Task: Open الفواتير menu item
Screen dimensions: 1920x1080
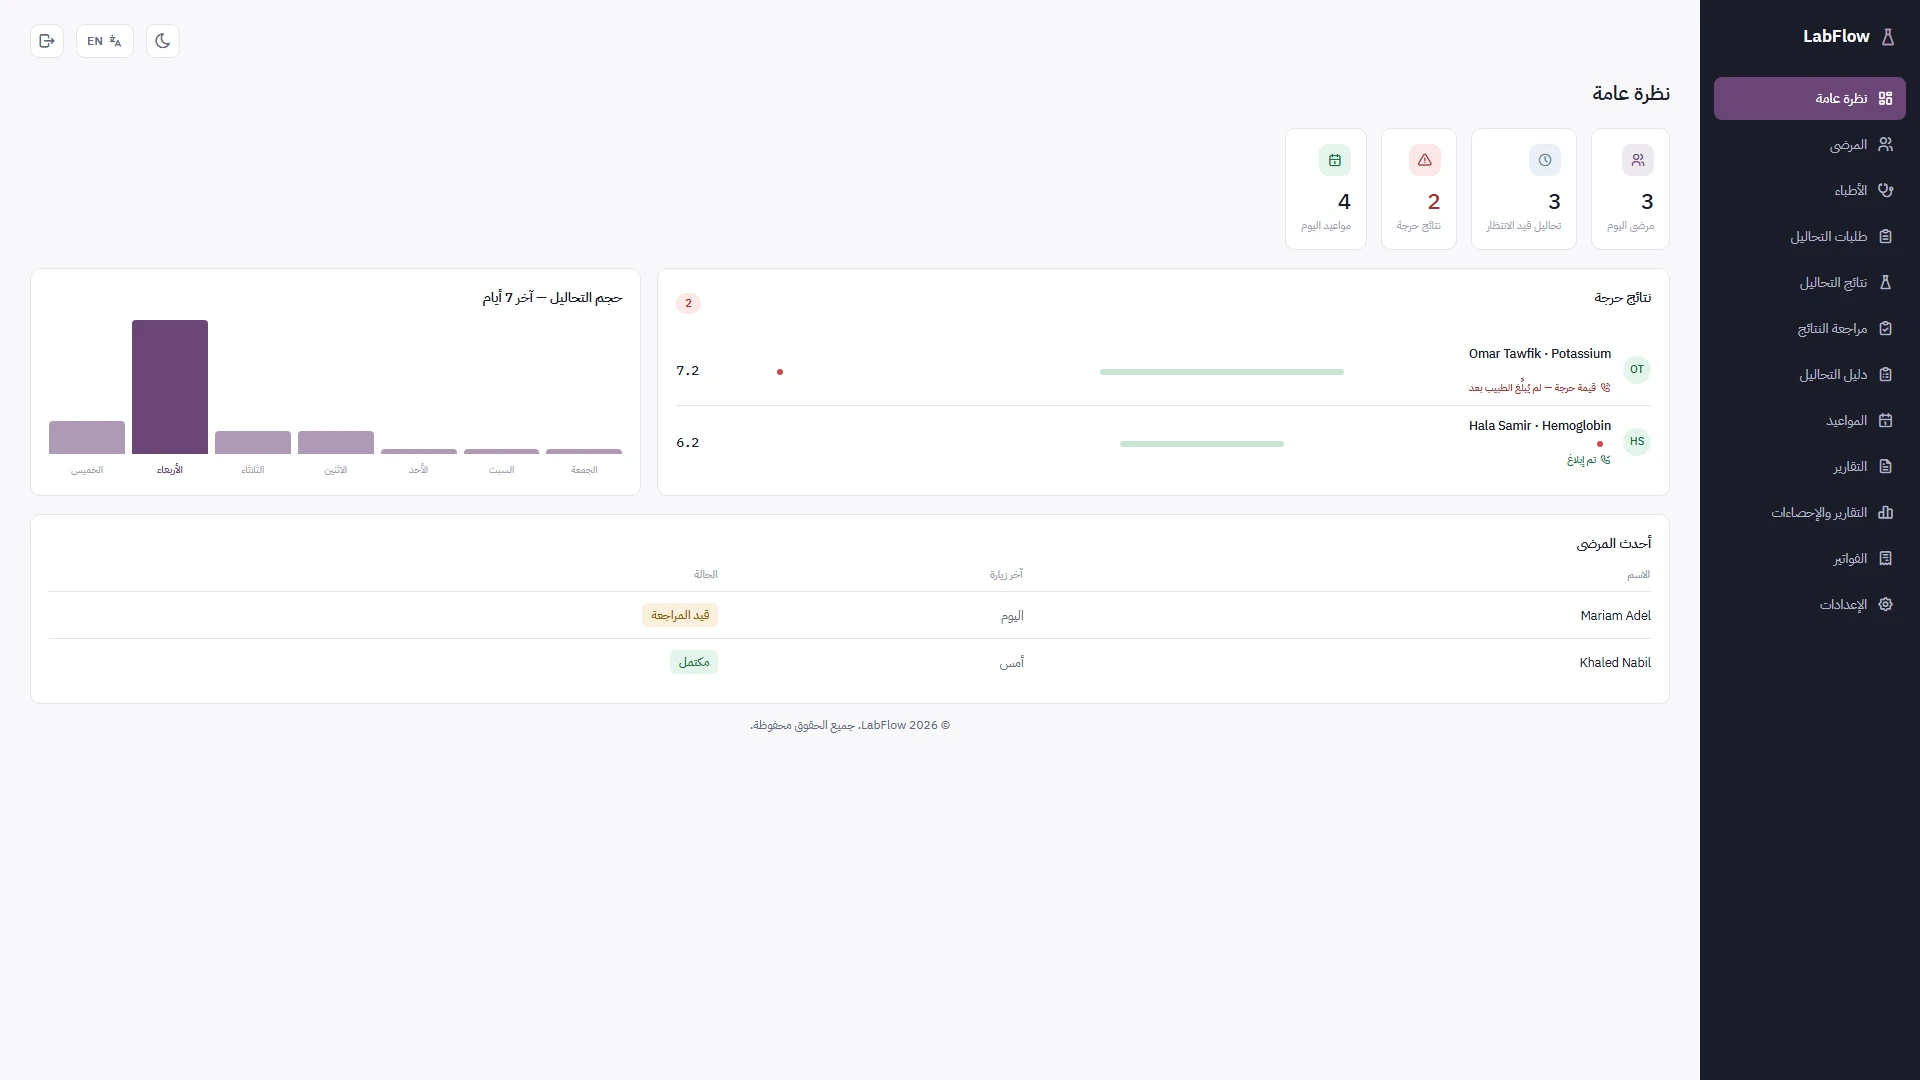Action: tap(1810, 558)
